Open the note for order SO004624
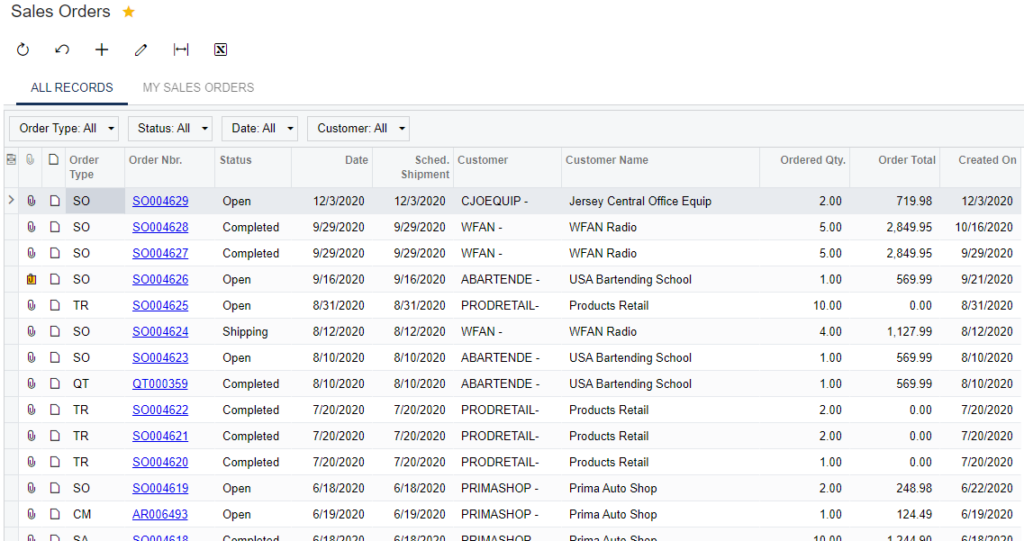This screenshot has height=541, width=1024. (55, 332)
